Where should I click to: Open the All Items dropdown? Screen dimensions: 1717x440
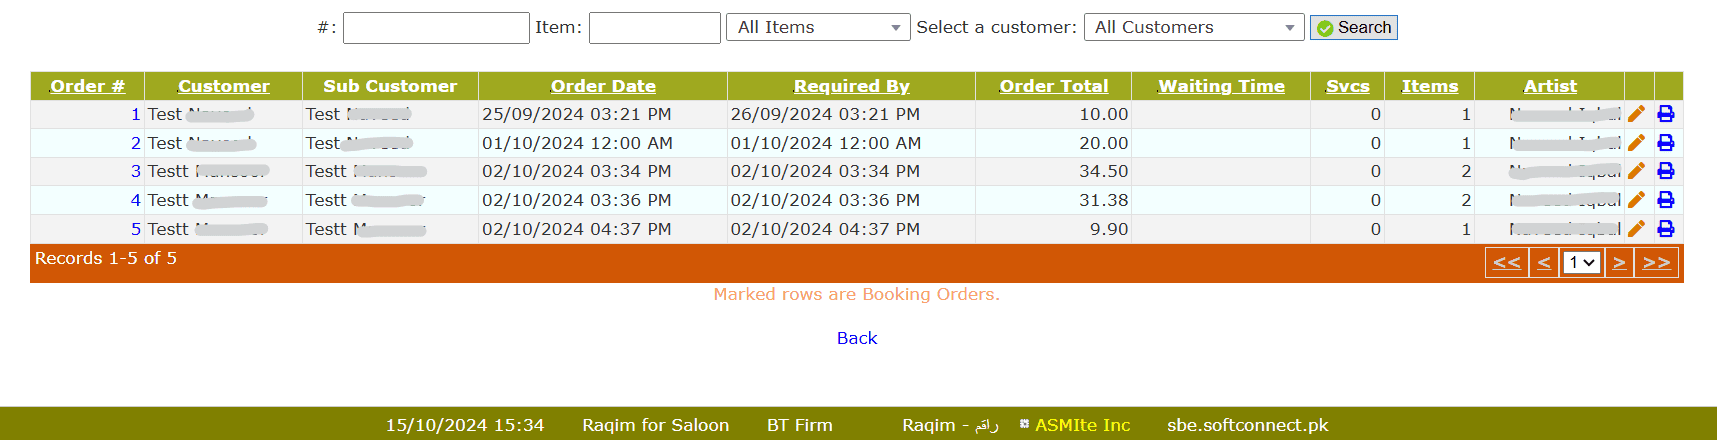[817, 28]
